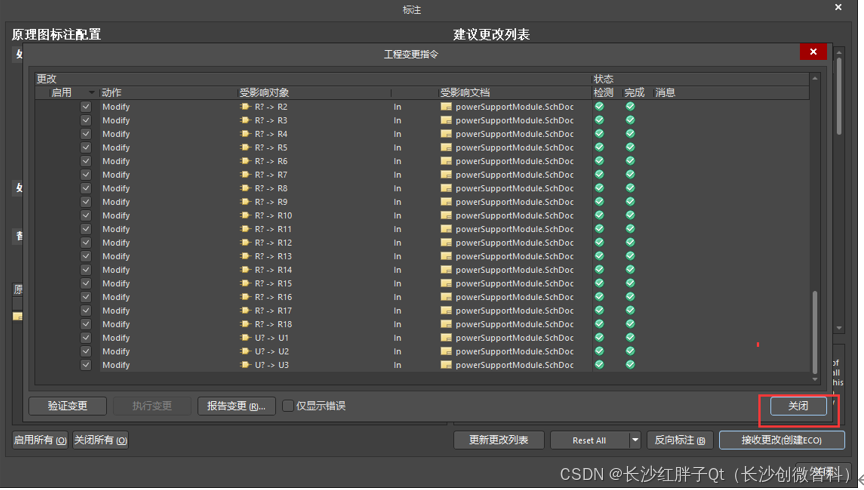Open the Reset All dropdown arrow
Screen dimensions: 864x490
635,440
